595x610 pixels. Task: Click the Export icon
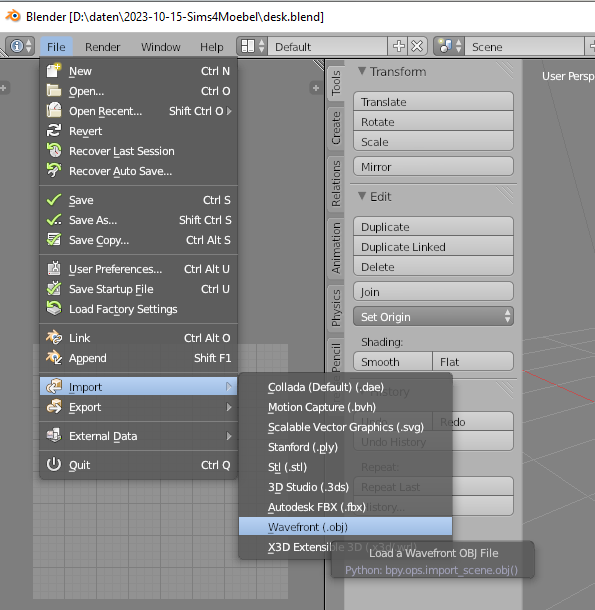click(54, 407)
